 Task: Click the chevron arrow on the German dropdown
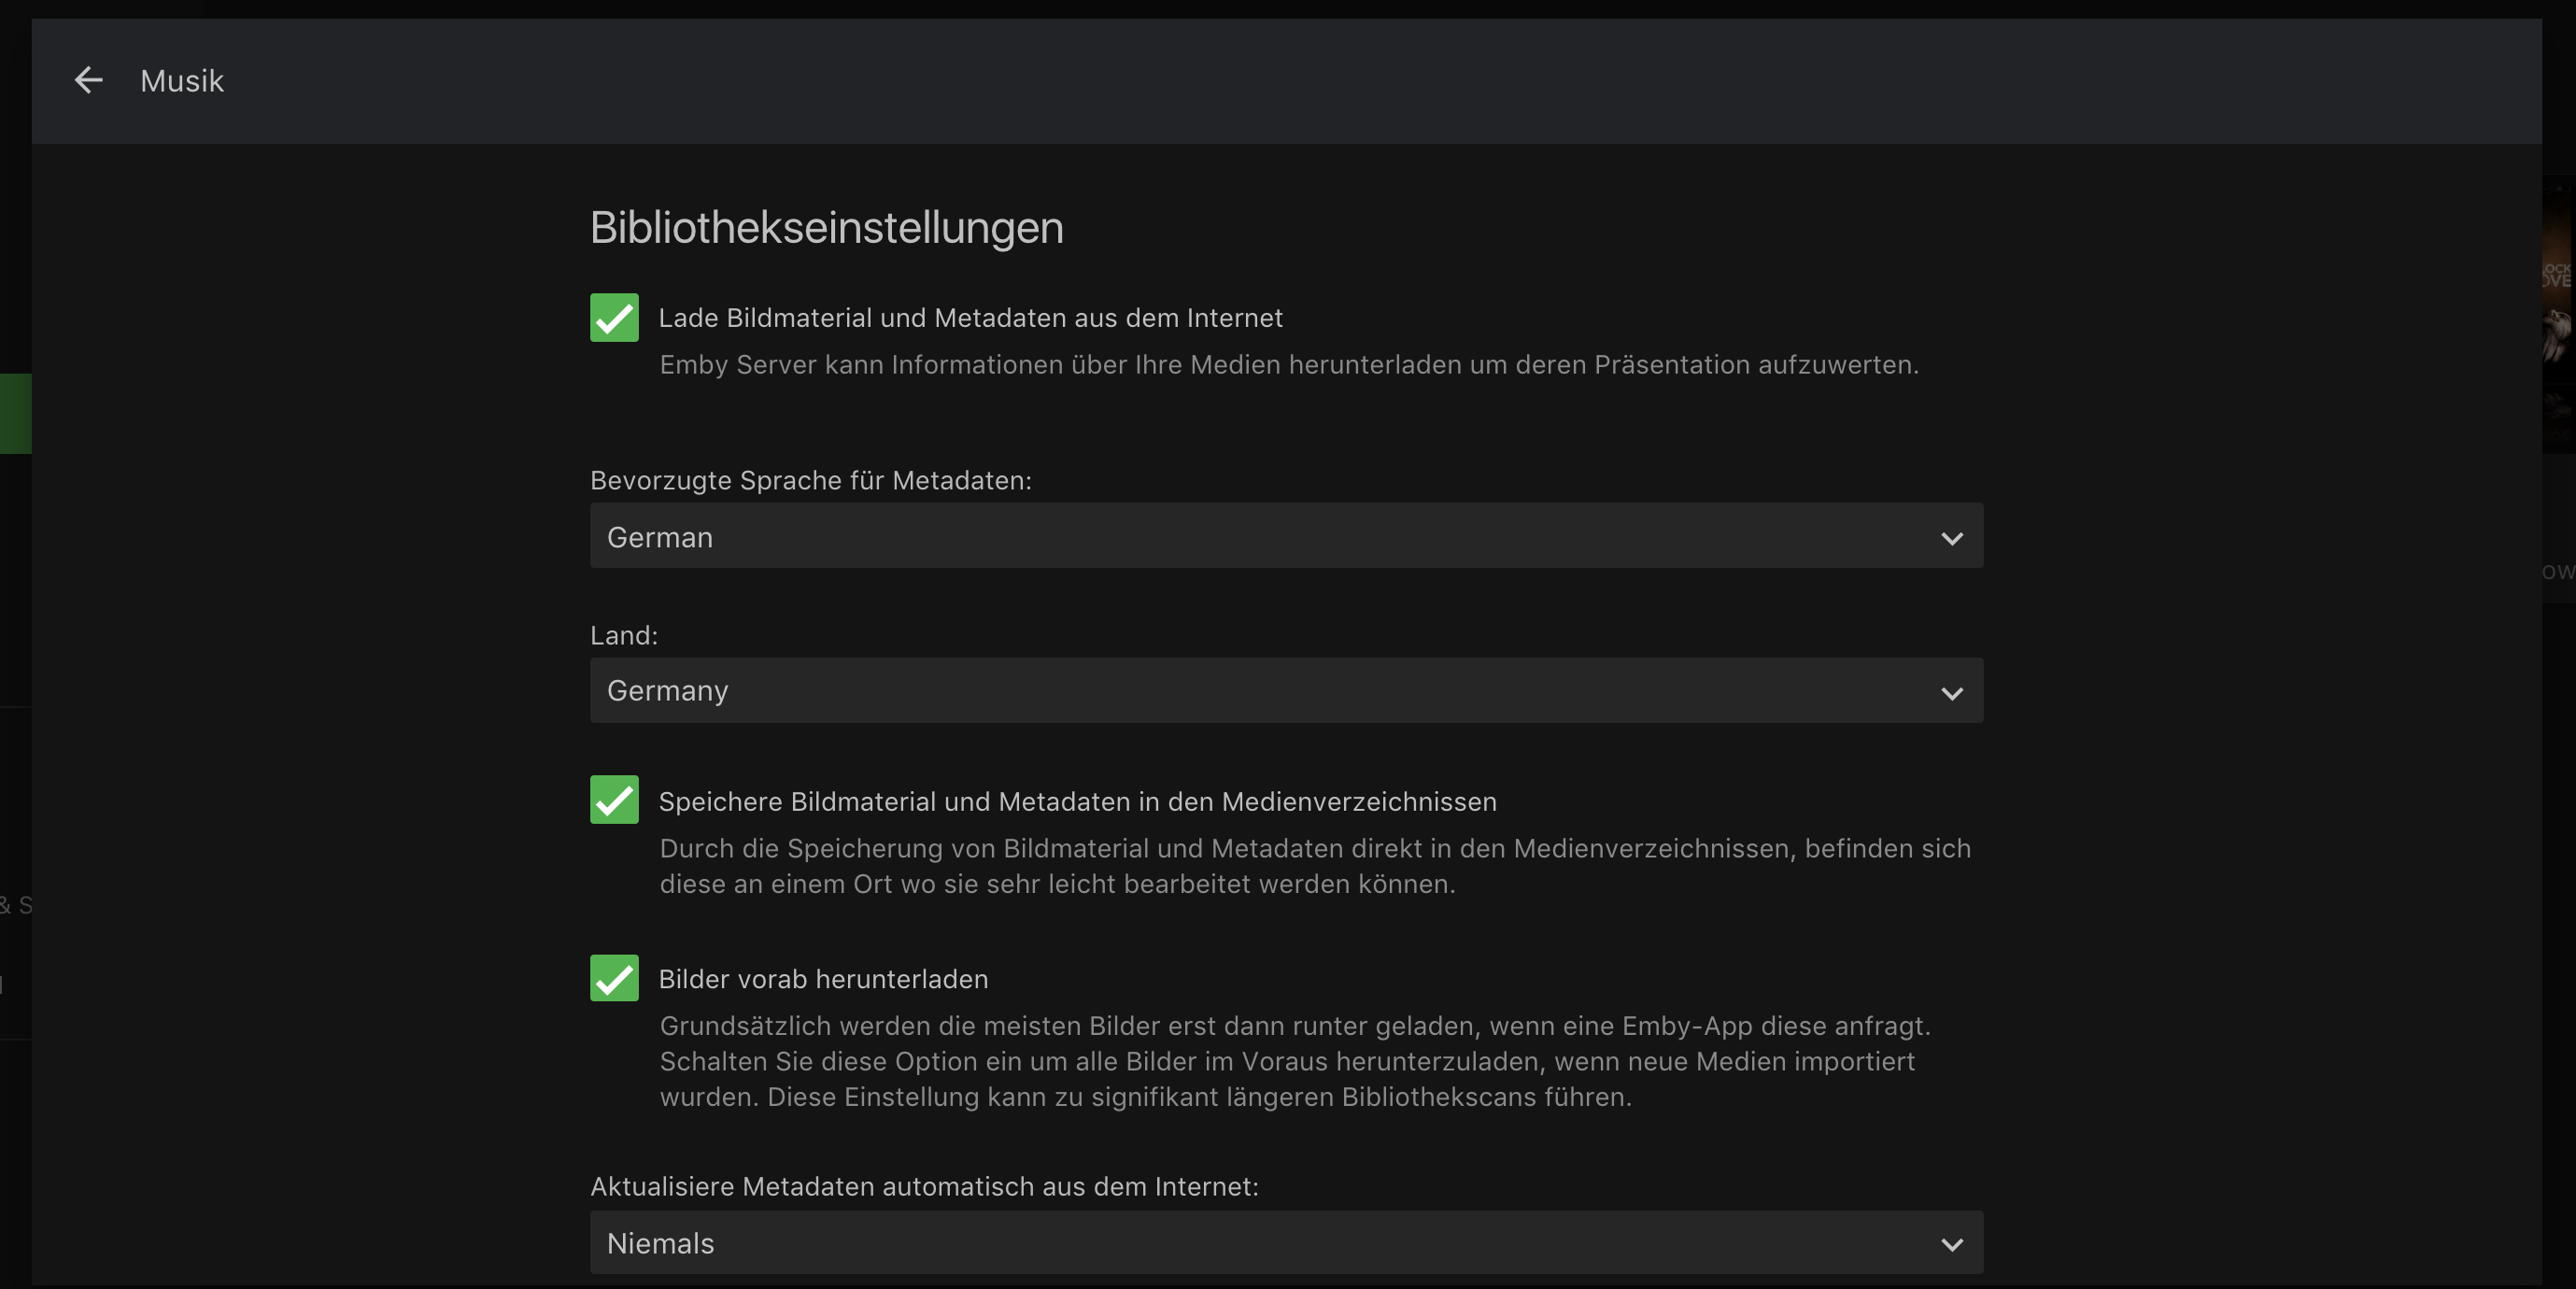pos(1951,538)
